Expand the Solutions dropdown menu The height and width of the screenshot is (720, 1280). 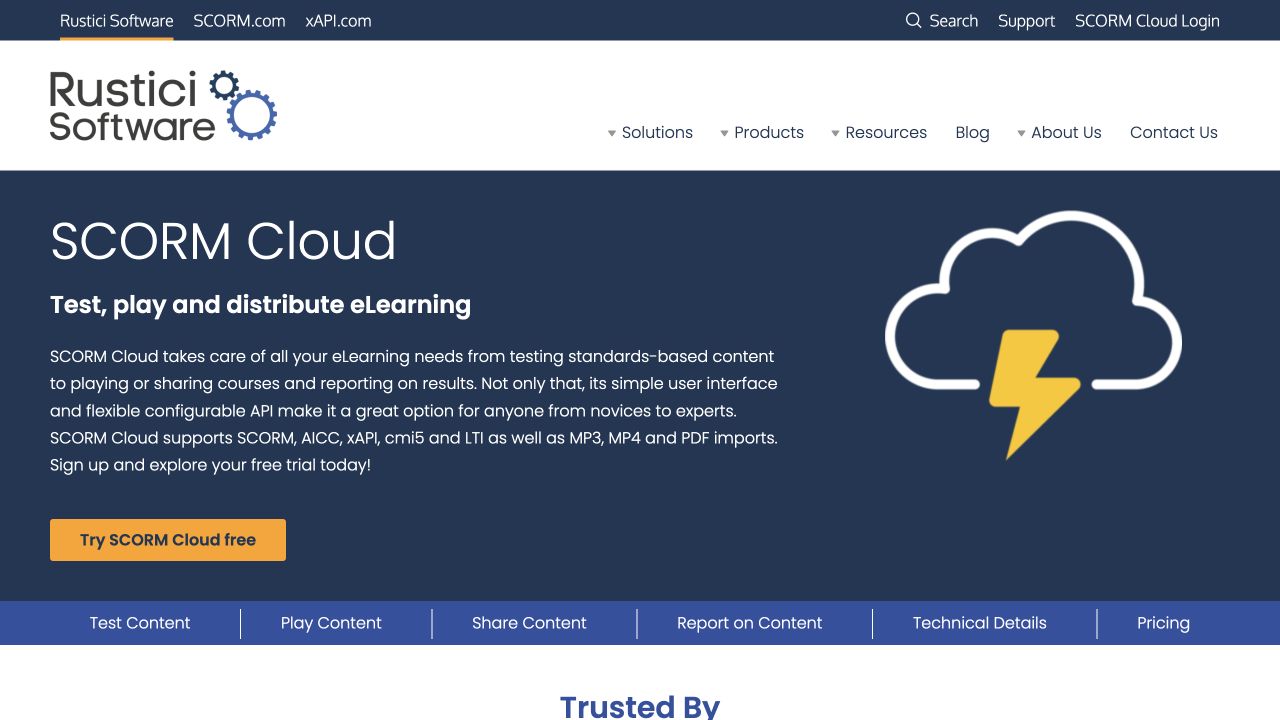pyautogui.click(x=650, y=132)
